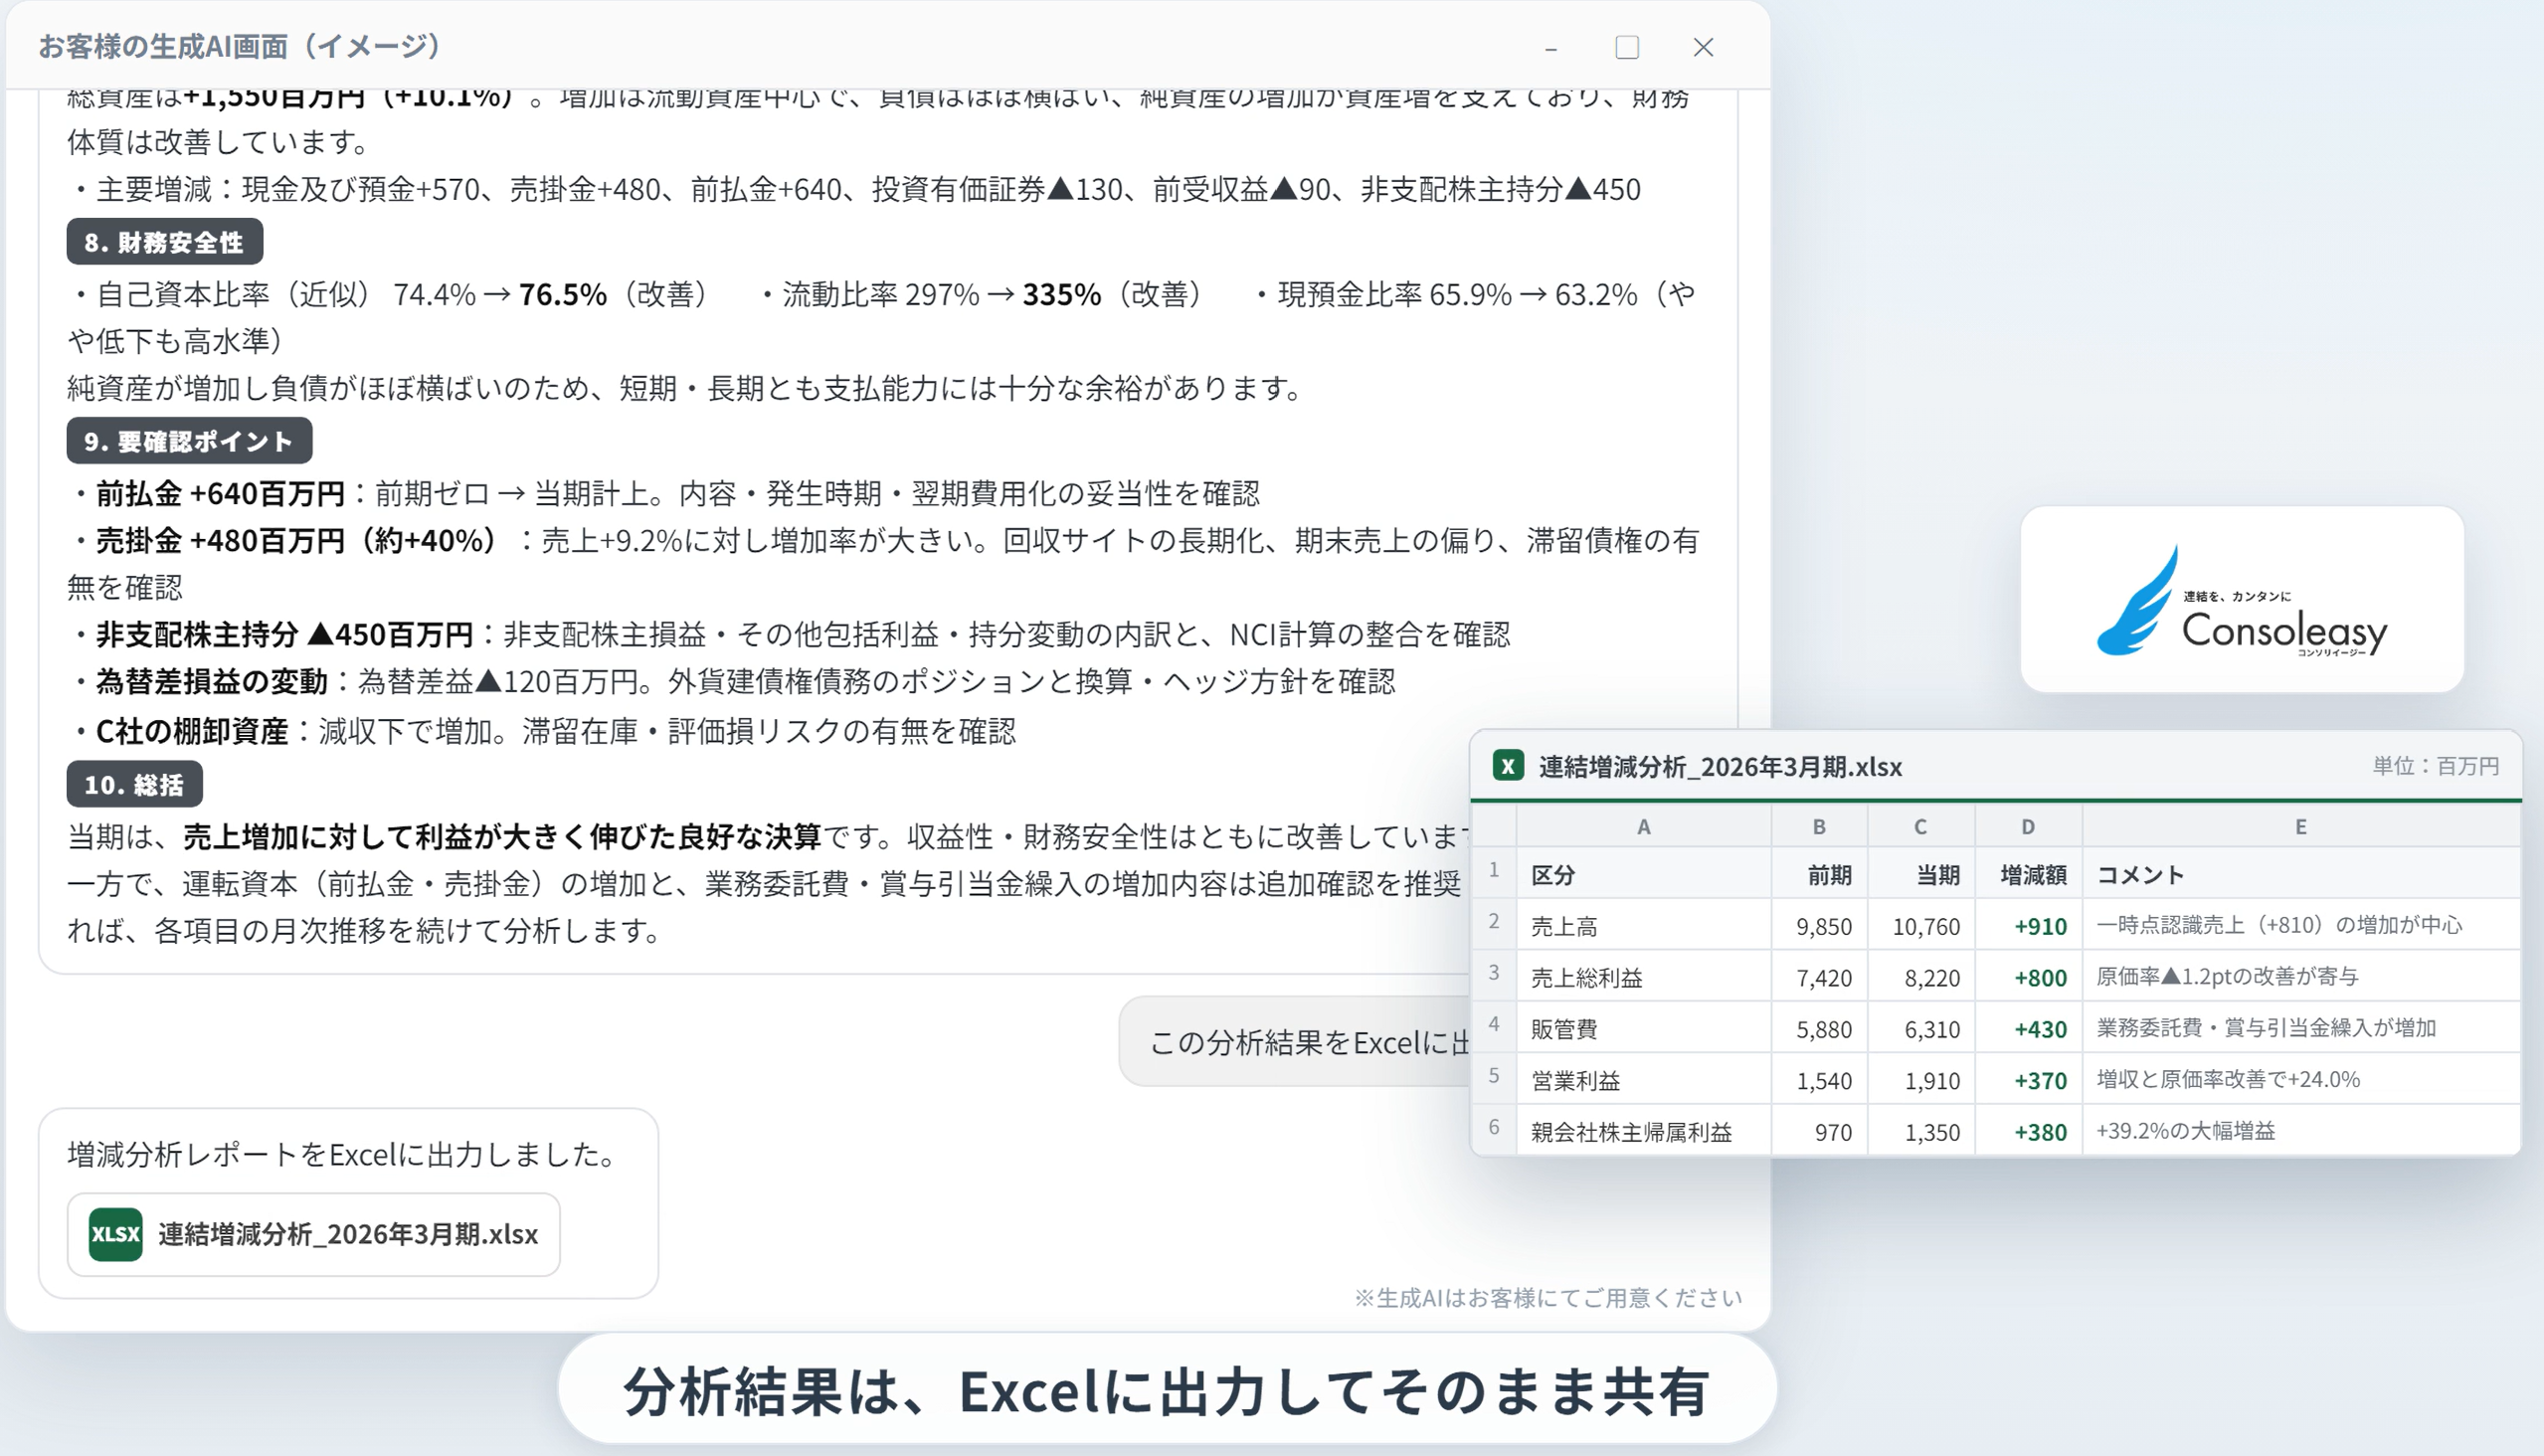Viewport: 2544px width, 1456px height.
Task: Select column C header in spreadsheet
Action: click(x=1921, y=827)
